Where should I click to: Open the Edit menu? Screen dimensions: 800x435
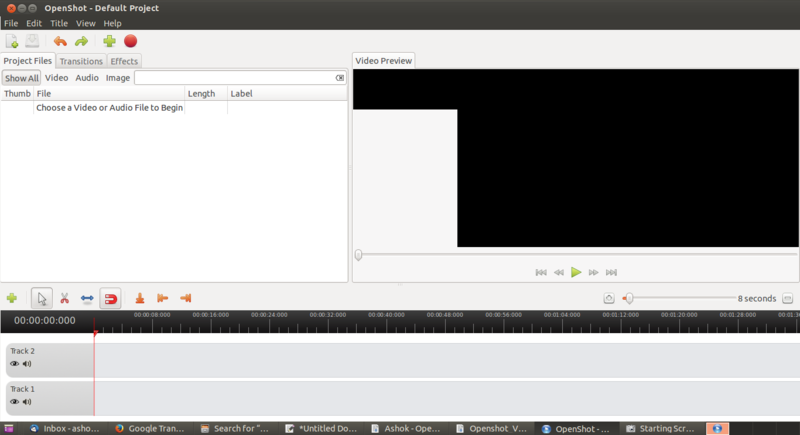[x=34, y=23]
